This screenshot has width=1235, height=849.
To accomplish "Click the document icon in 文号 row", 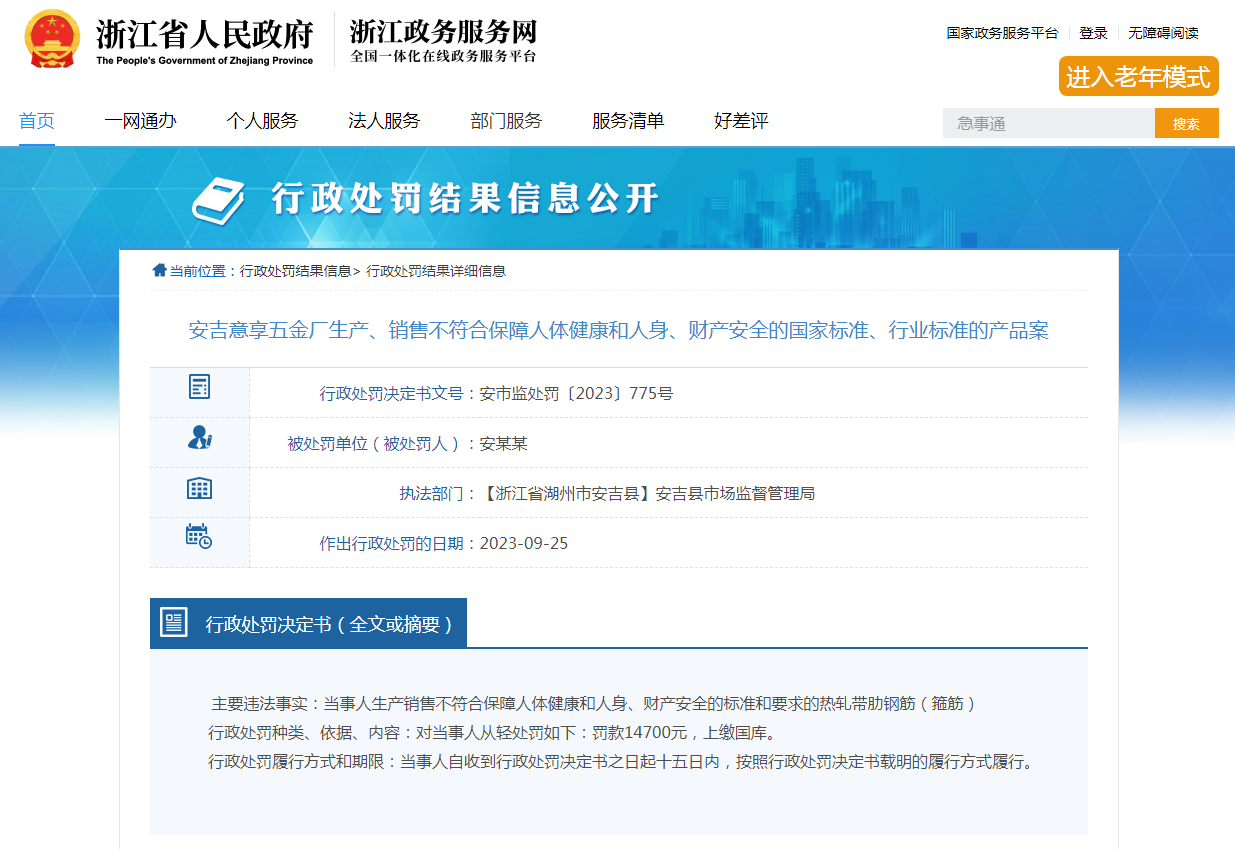I will point(200,386).
